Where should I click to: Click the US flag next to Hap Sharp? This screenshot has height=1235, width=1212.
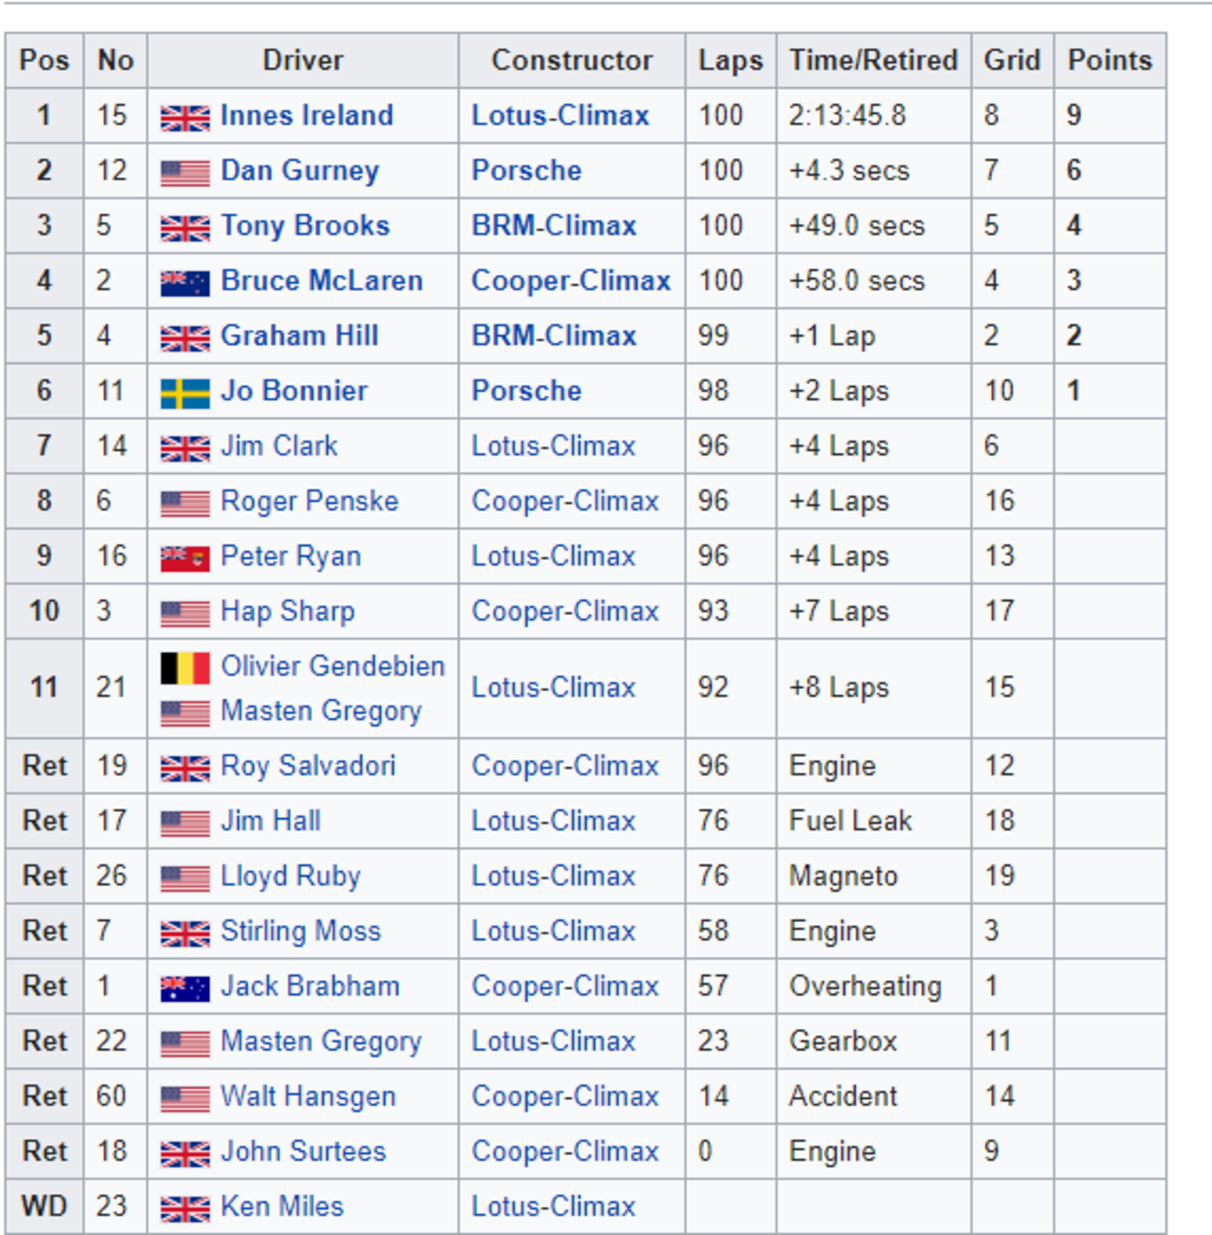tap(185, 613)
